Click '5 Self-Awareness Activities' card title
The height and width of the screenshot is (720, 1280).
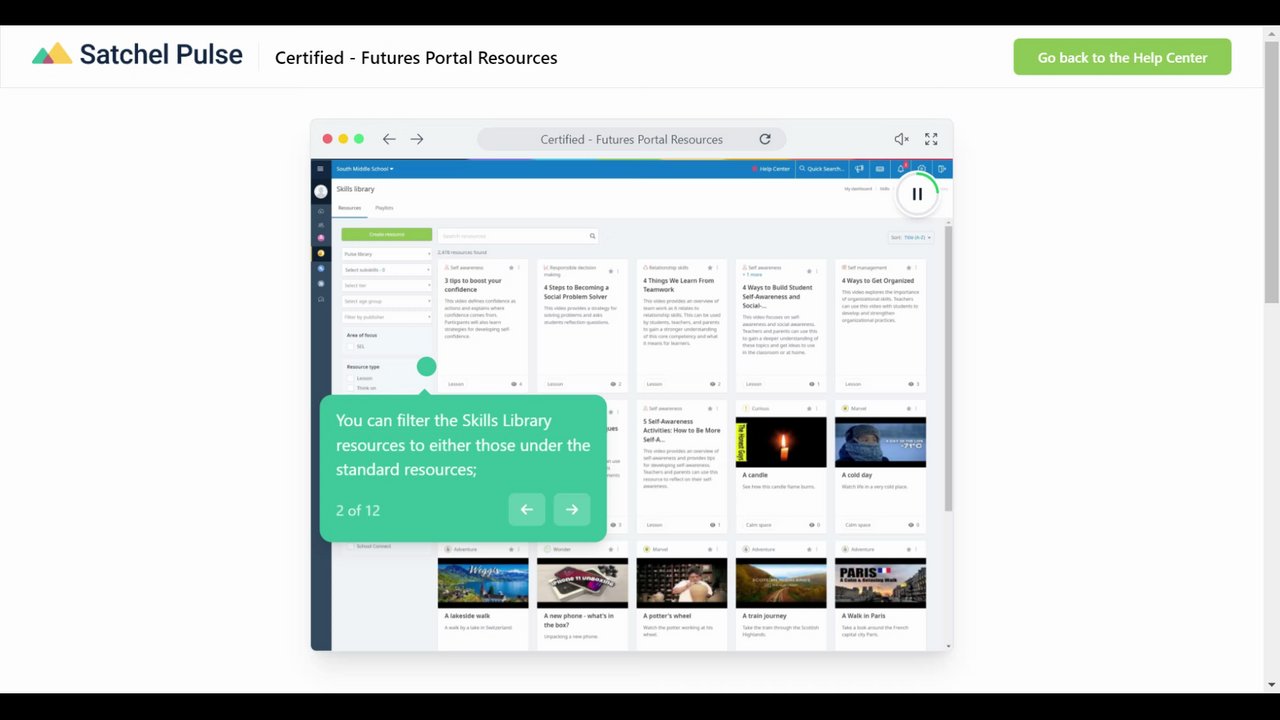(x=682, y=430)
